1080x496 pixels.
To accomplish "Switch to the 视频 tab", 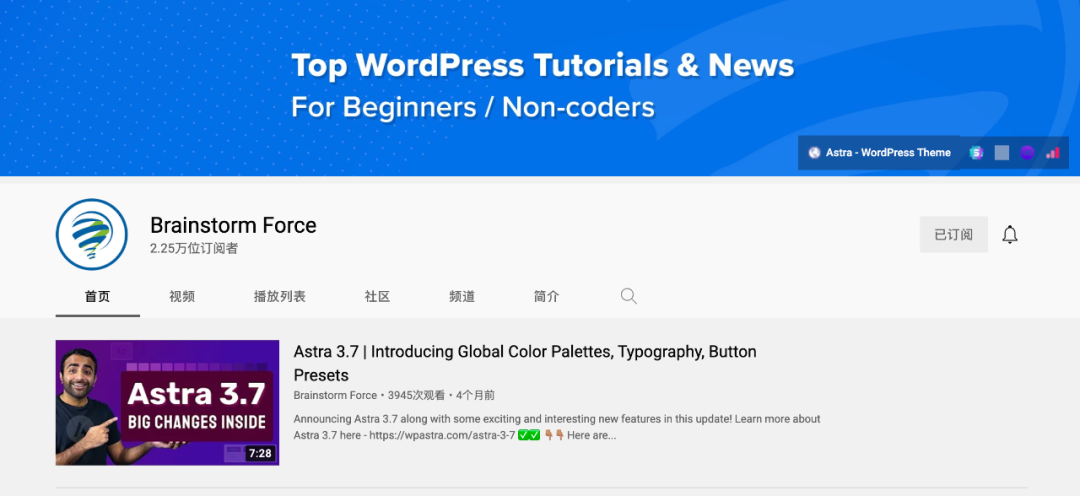I will (182, 297).
